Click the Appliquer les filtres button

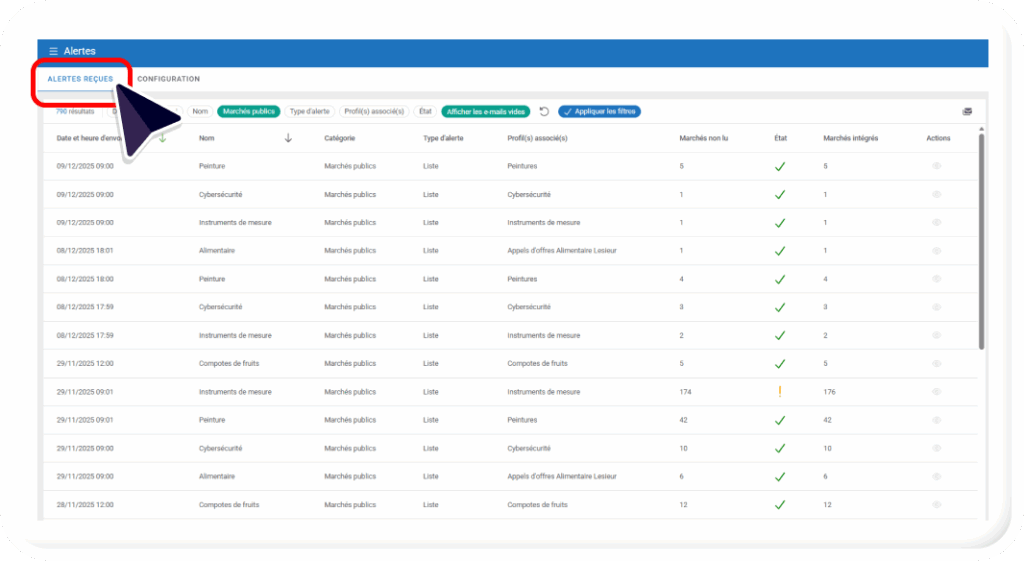[x=599, y=112]
